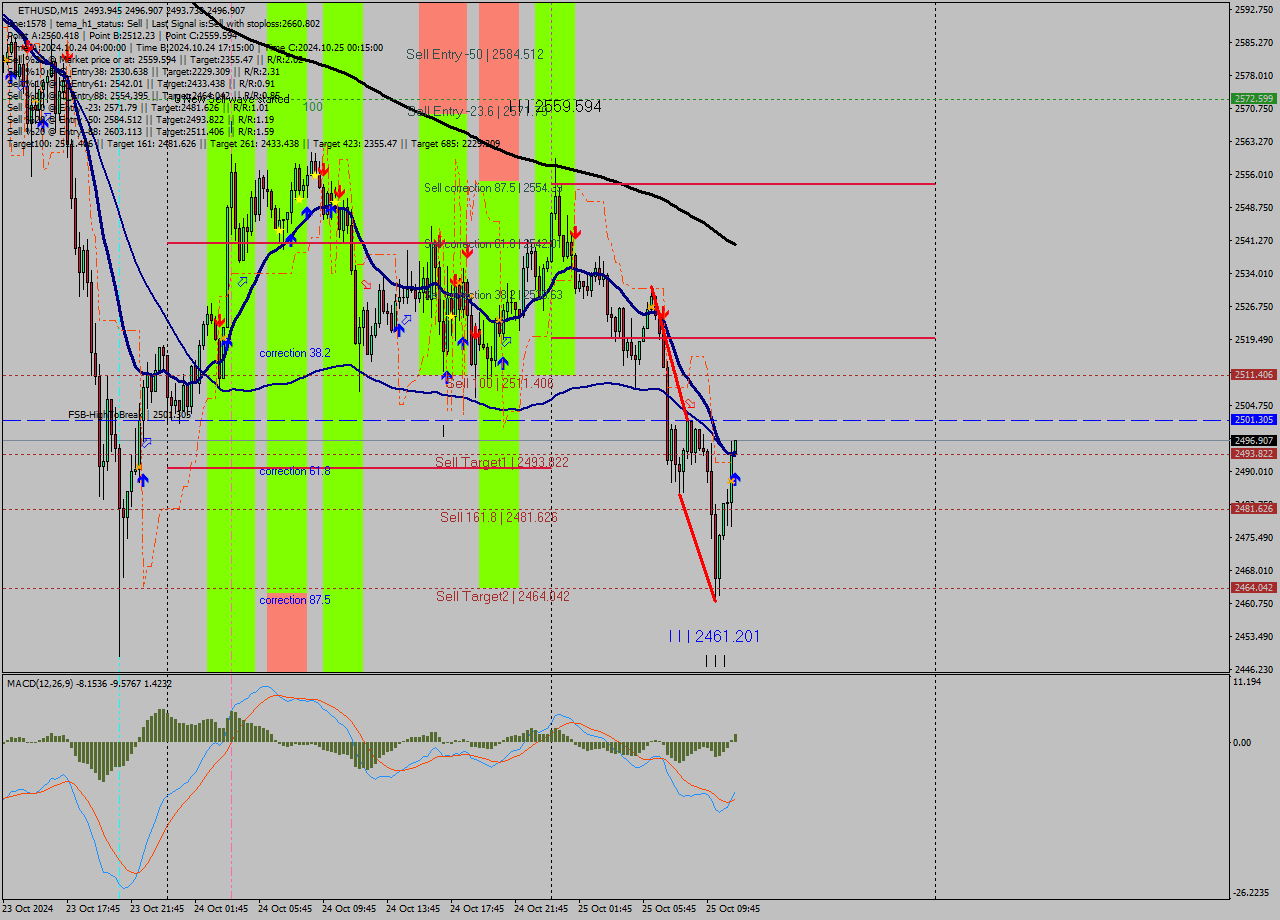Click the '25 Oct 05:45' time label

pos(669,909)
